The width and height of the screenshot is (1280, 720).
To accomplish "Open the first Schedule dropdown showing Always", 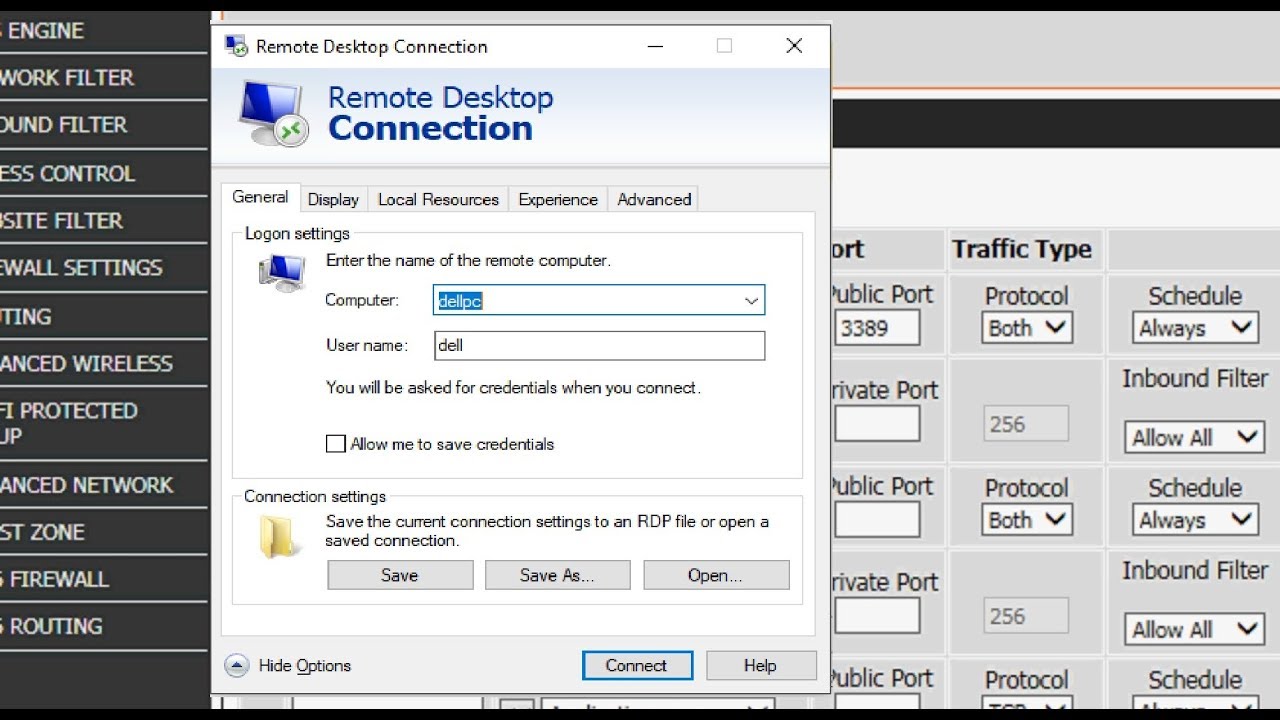I will click(1195, 328).
